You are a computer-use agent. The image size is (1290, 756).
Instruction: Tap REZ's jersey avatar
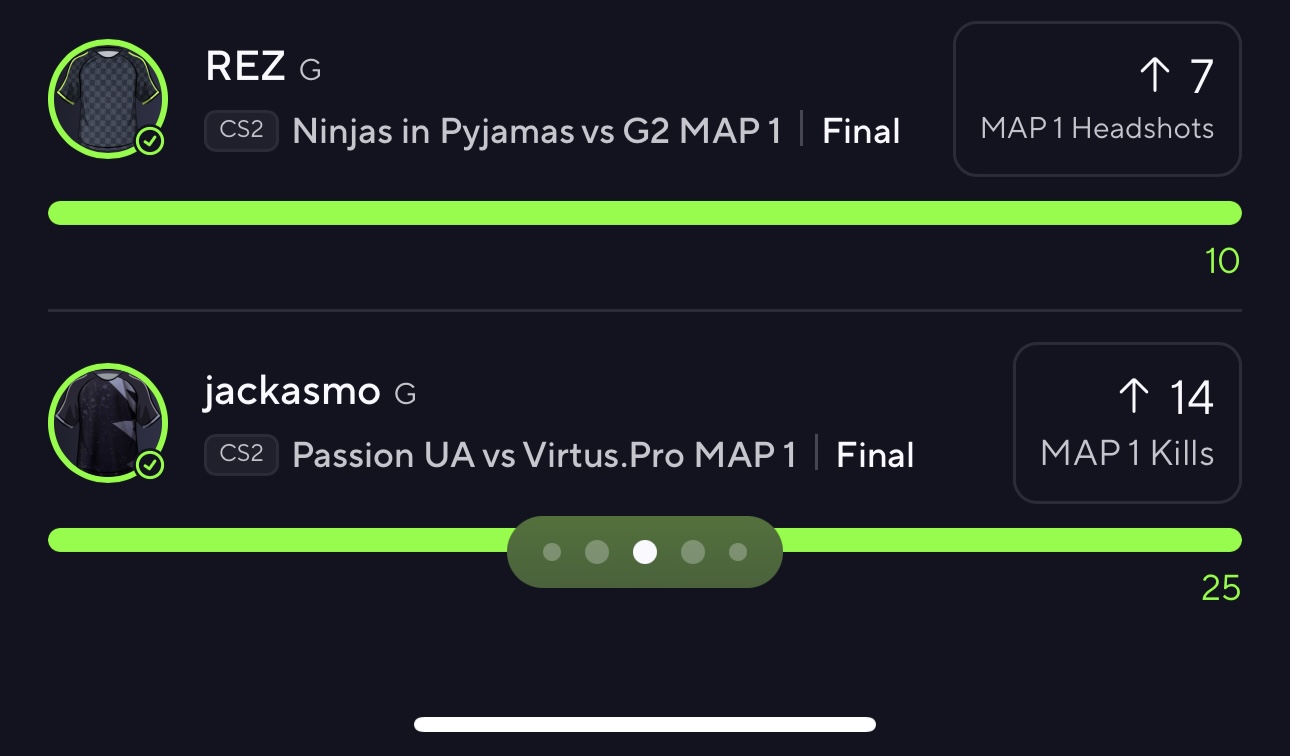pos(107,98)
